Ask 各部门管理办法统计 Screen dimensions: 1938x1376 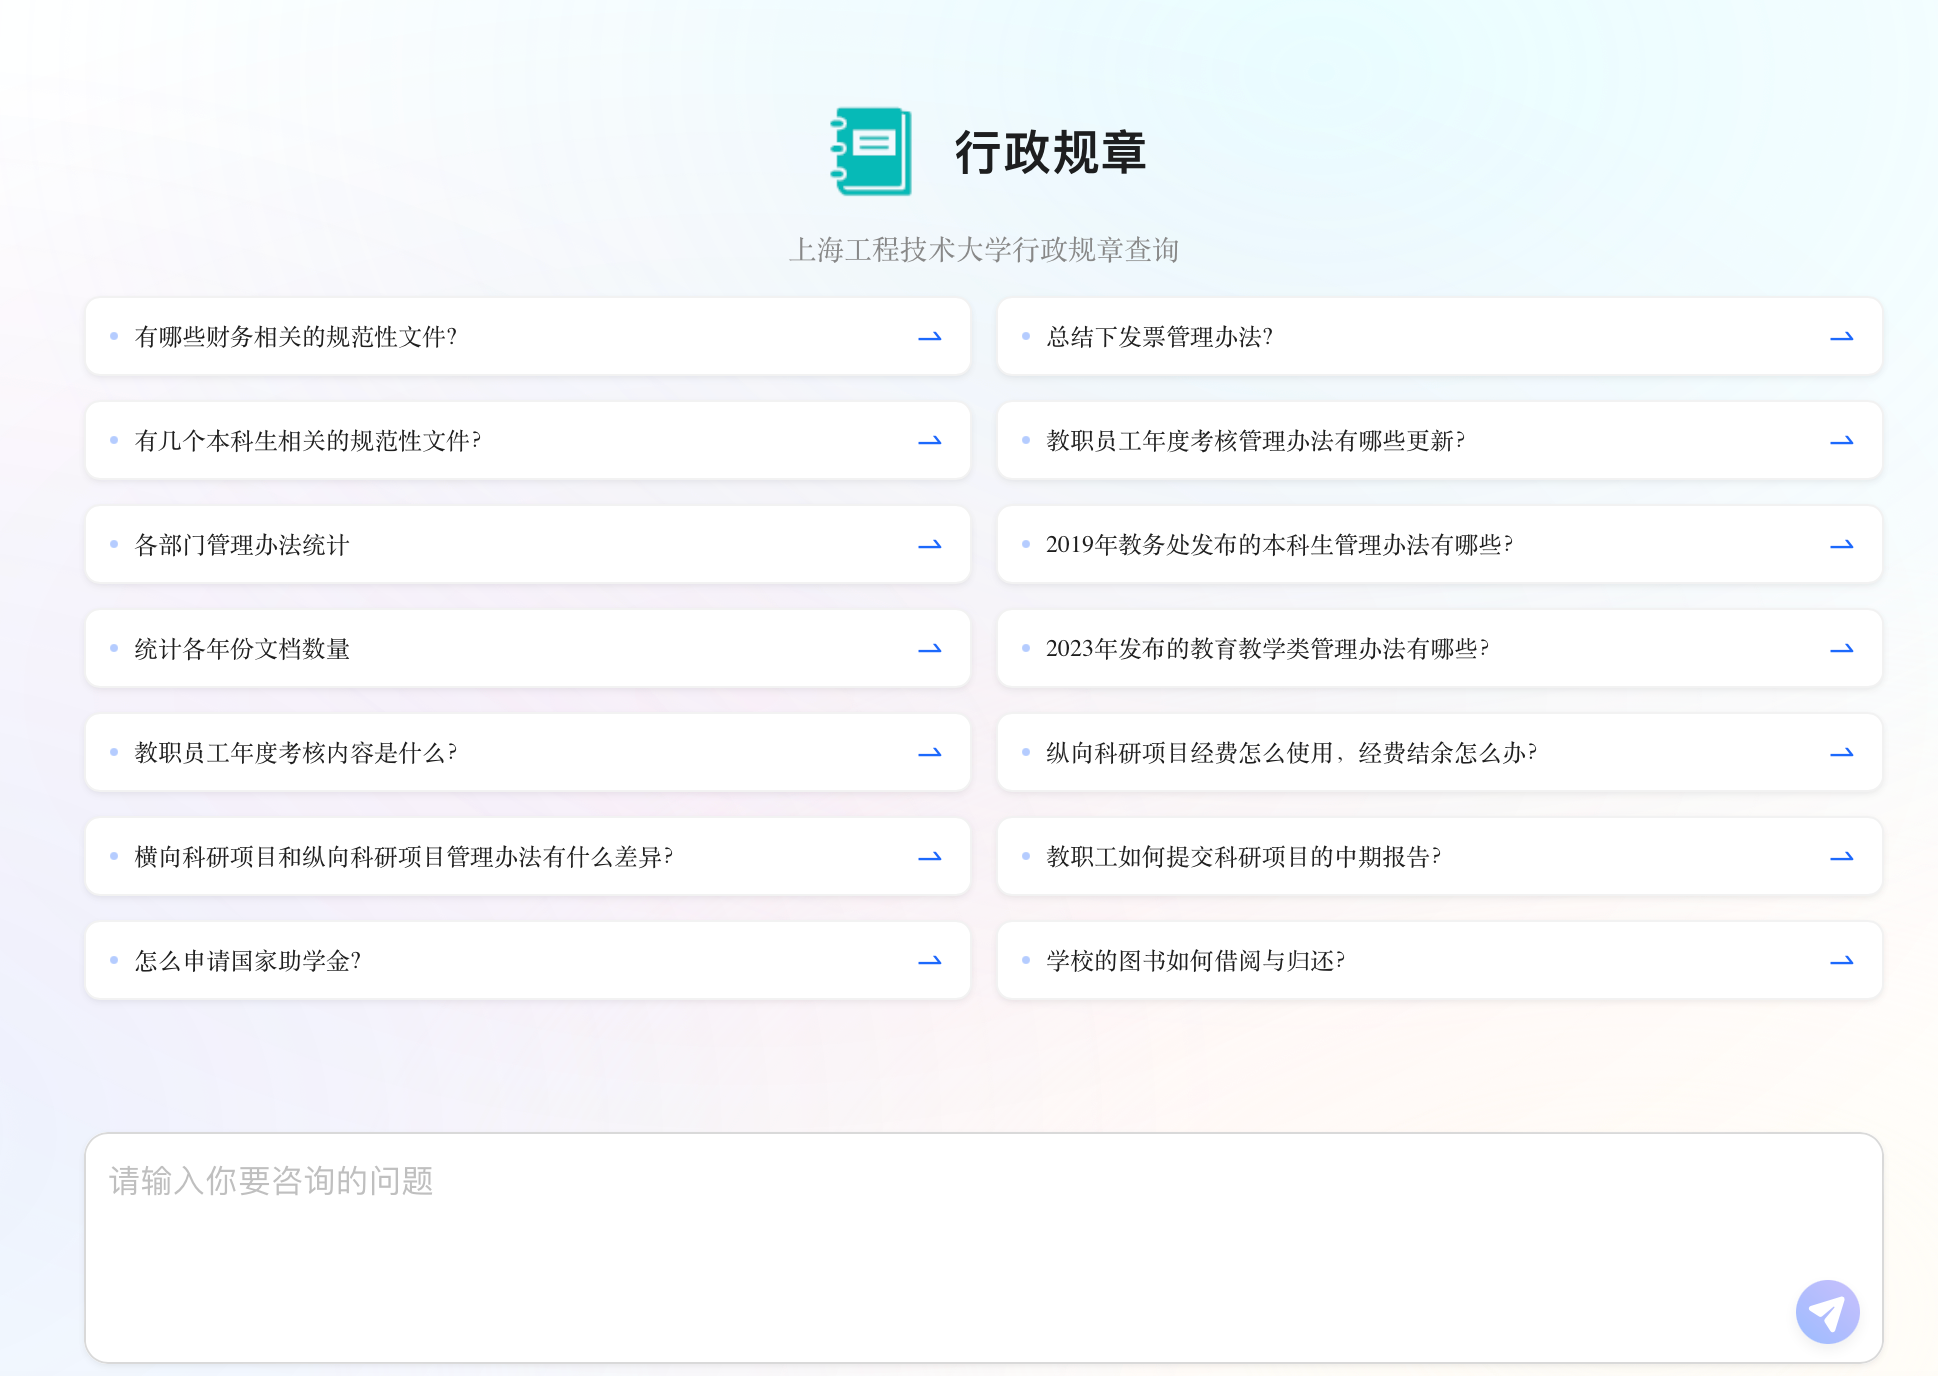tap(528, 545)
